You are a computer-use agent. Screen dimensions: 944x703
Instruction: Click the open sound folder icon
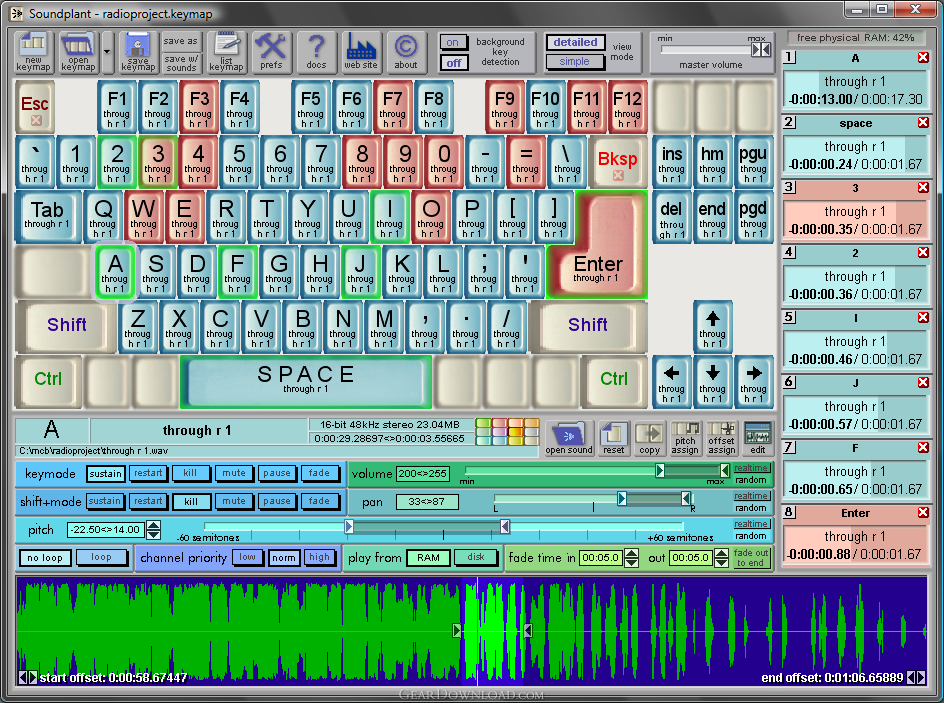click(569, 438)
